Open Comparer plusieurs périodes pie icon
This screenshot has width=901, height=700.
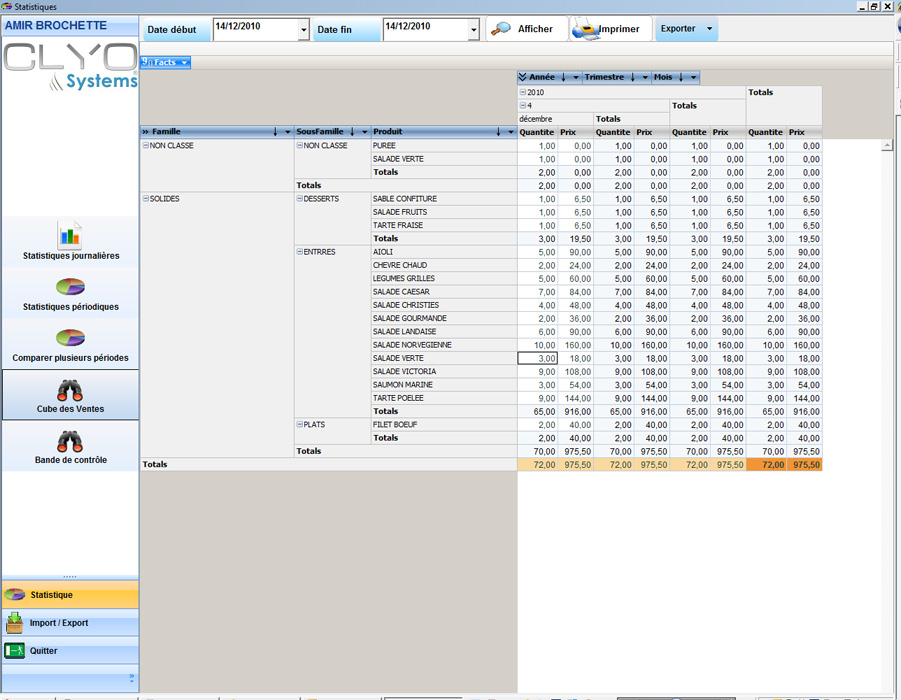[x=70, y=337]
